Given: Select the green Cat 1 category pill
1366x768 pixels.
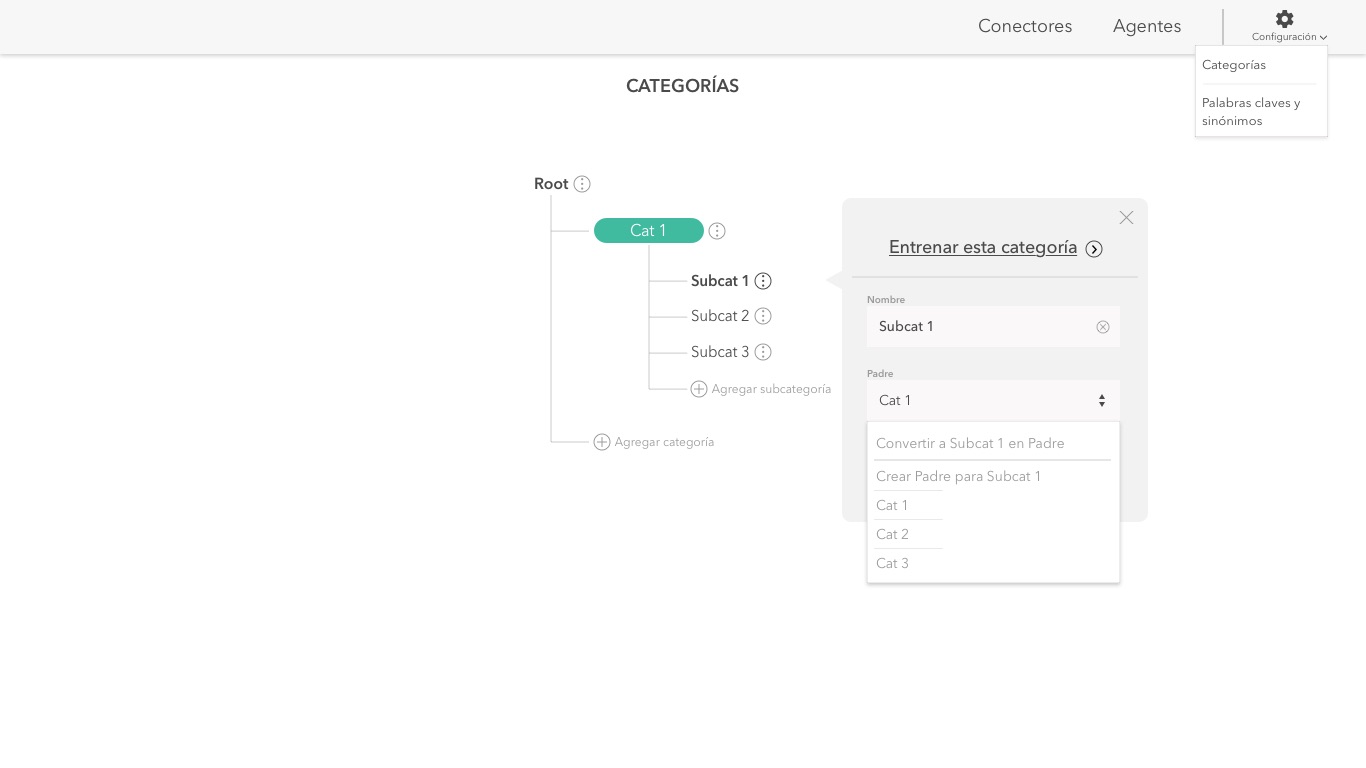Looking at the screenshot, I should pos(649,231).
